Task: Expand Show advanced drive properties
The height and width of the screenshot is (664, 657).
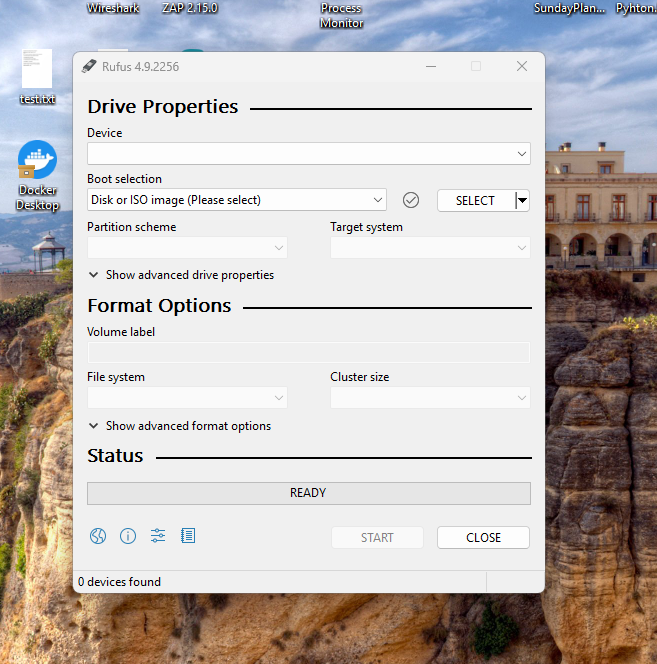Action: click(181, 275)
